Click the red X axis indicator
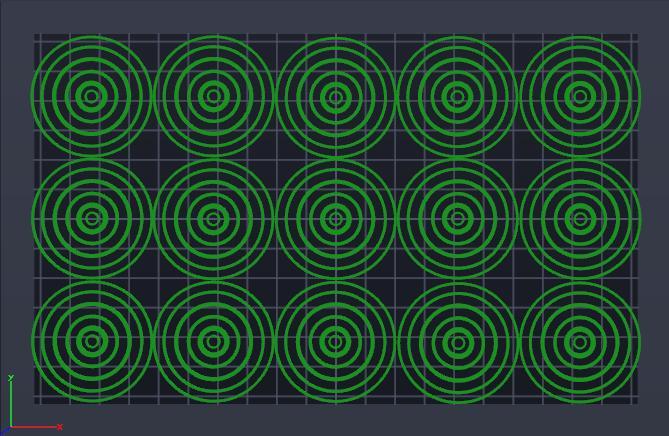This screenshot has height=436, width=669. [37, 427]
